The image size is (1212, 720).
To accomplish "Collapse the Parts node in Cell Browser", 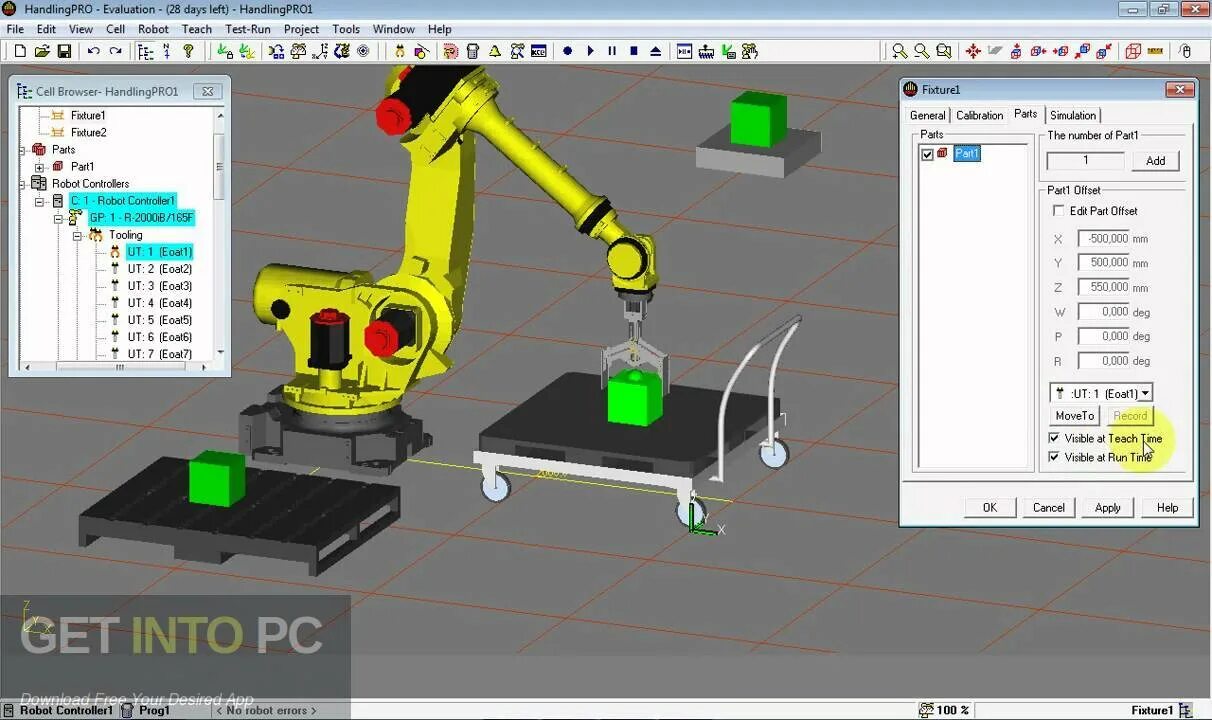I will [x=23, y=150].
